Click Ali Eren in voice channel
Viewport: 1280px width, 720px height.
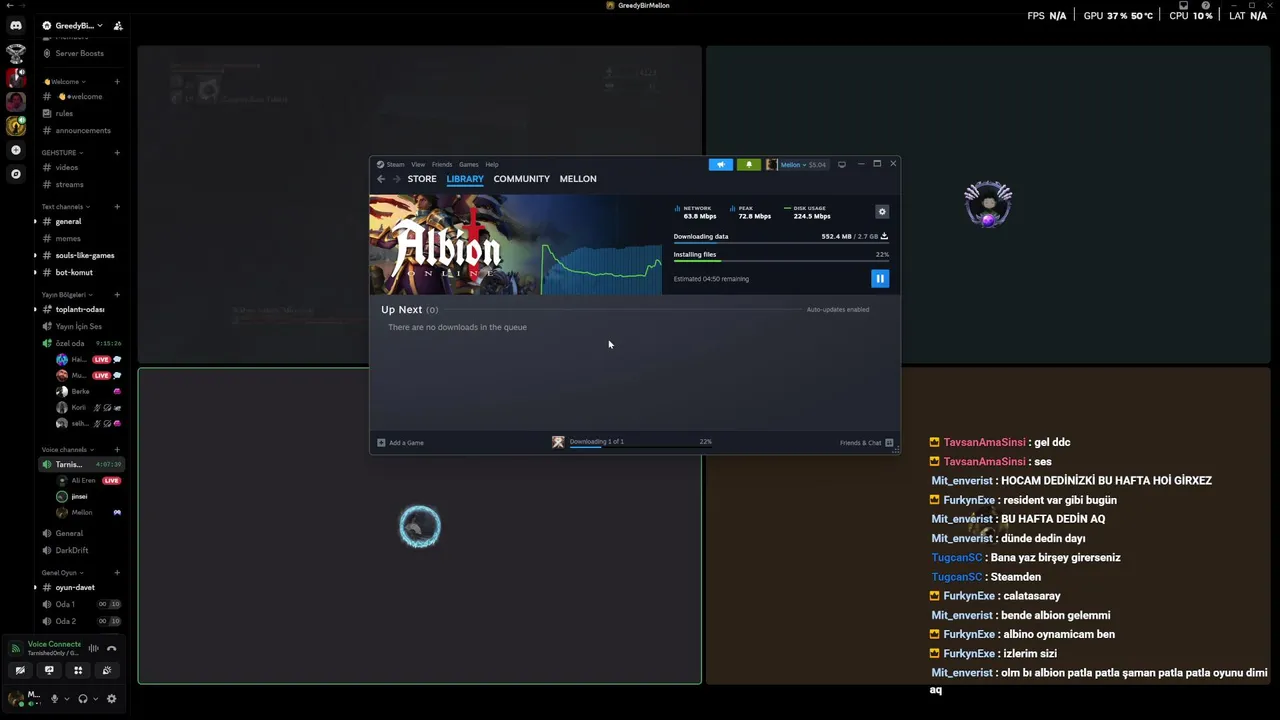[x=88, y=480]
